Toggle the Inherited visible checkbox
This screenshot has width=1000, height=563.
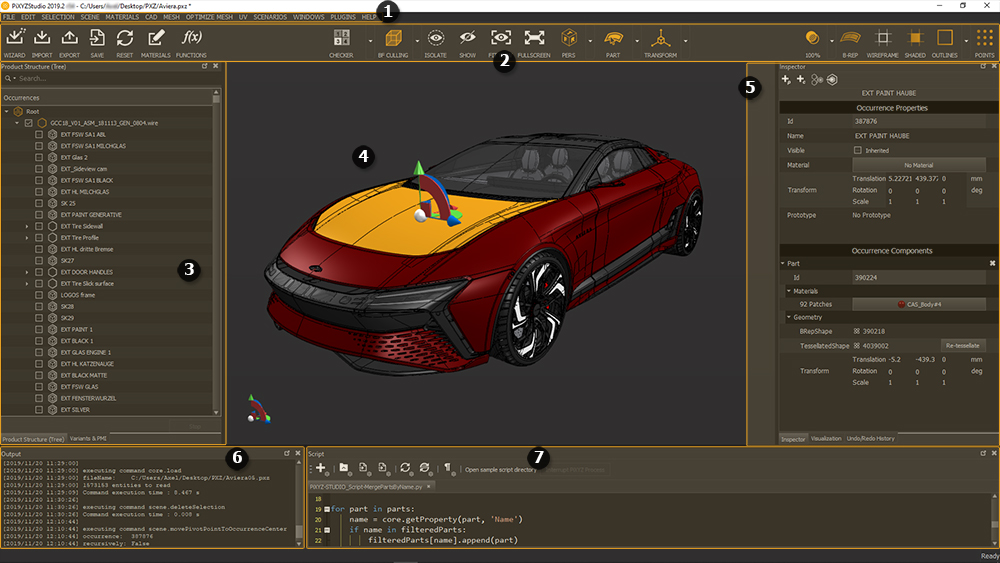pos(857,150)
